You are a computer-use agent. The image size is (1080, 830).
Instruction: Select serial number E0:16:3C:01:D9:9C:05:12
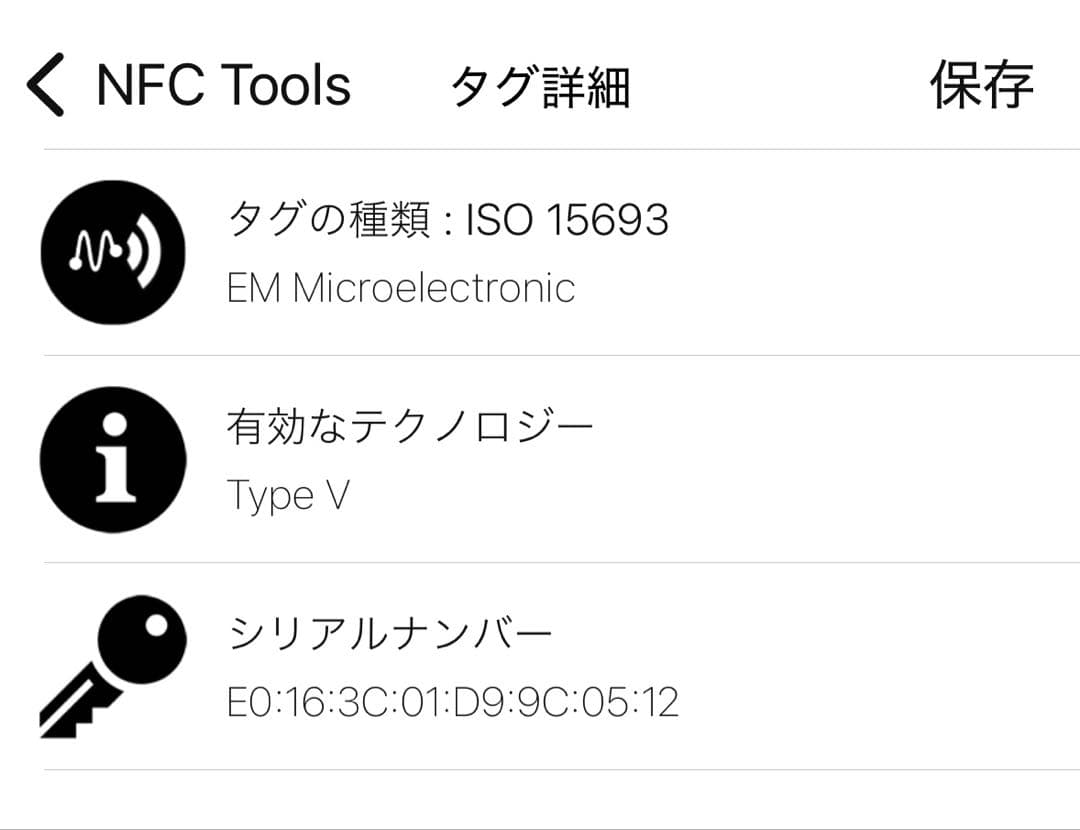(x=453, y=702)
